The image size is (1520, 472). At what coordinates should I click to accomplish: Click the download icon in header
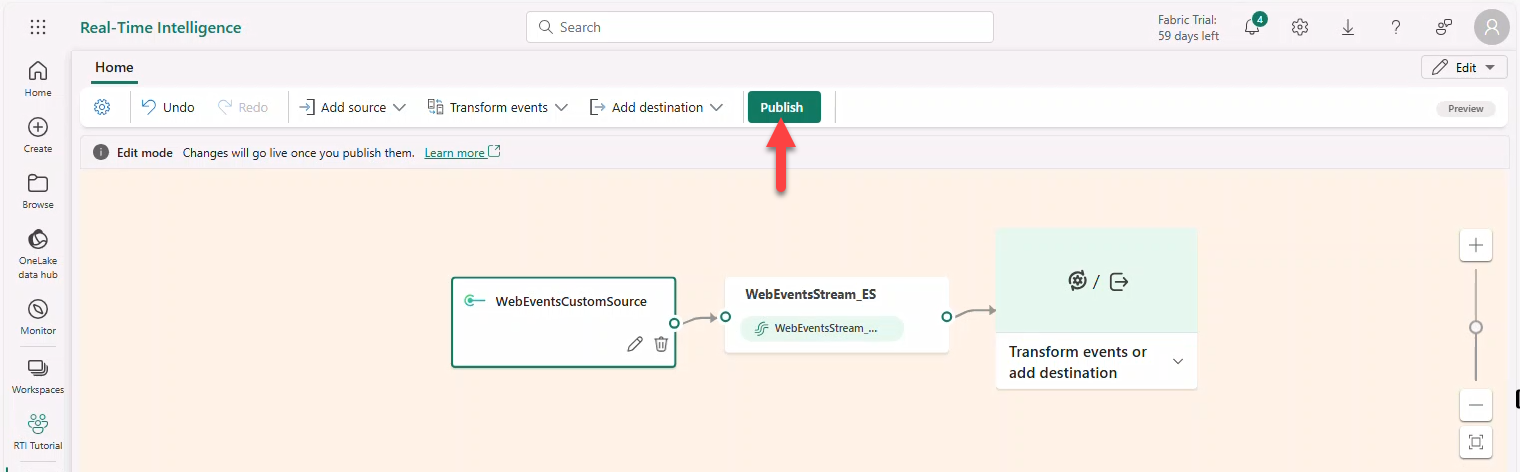(1348, 27)
